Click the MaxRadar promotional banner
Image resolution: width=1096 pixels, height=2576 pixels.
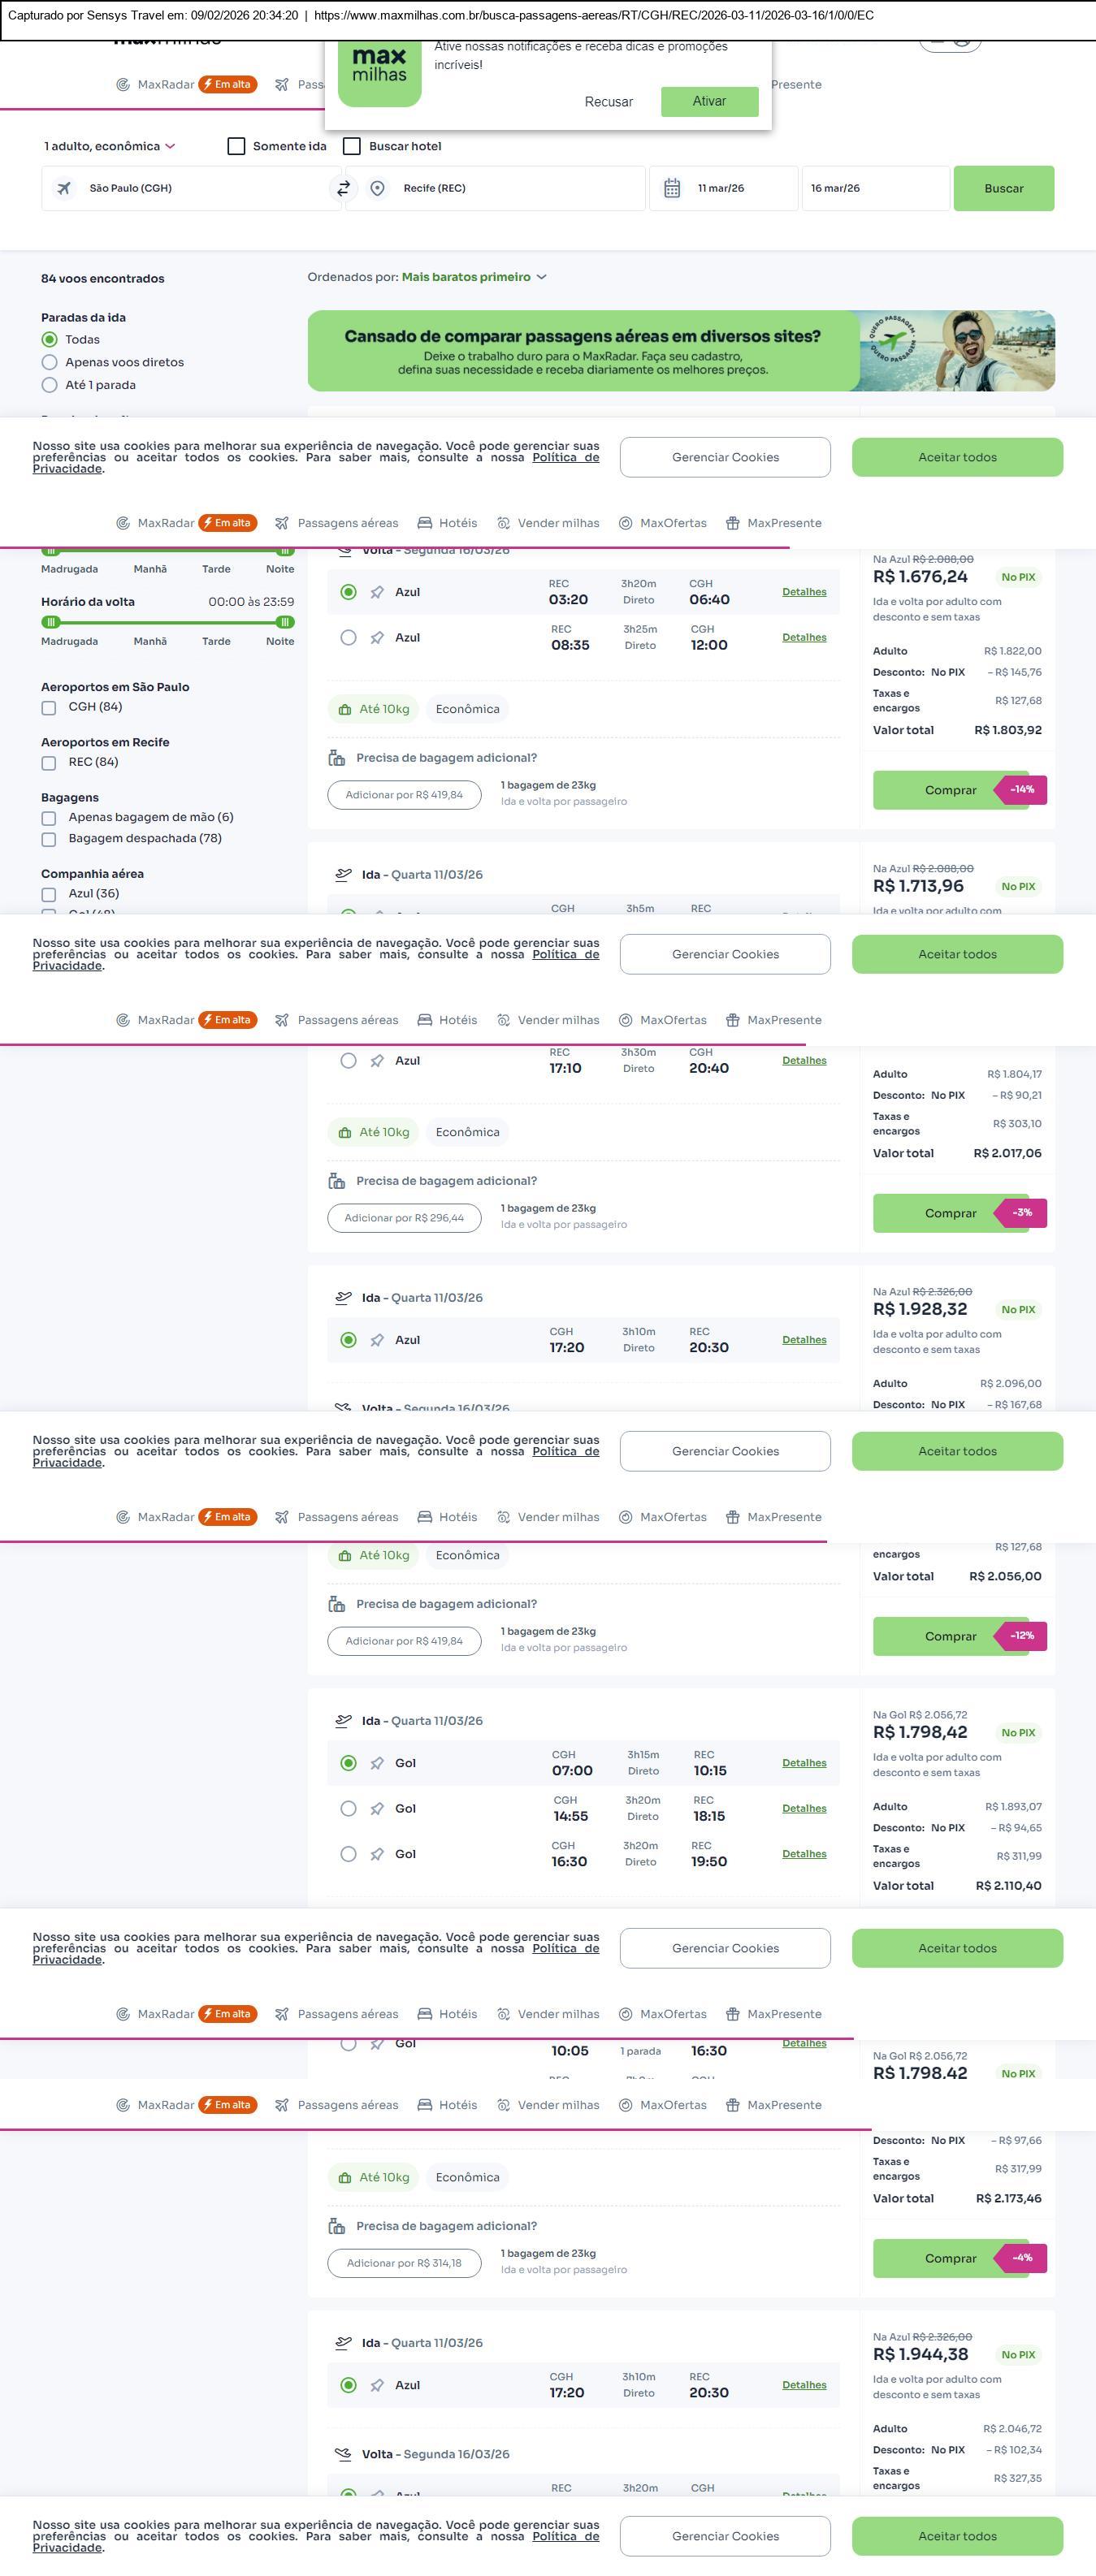coord(680,351)
